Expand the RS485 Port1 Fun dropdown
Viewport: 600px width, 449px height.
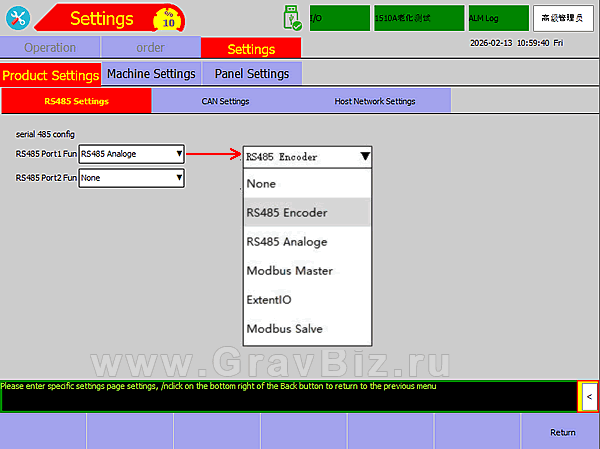pos(131,153)
